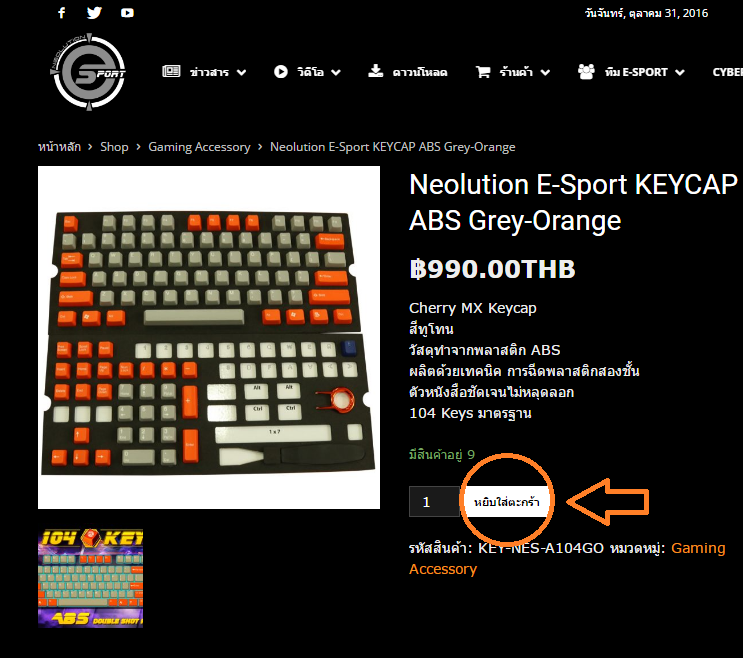Click the Neolution E-Sport logo
743x658 pixels.
(x=88, y=72)
